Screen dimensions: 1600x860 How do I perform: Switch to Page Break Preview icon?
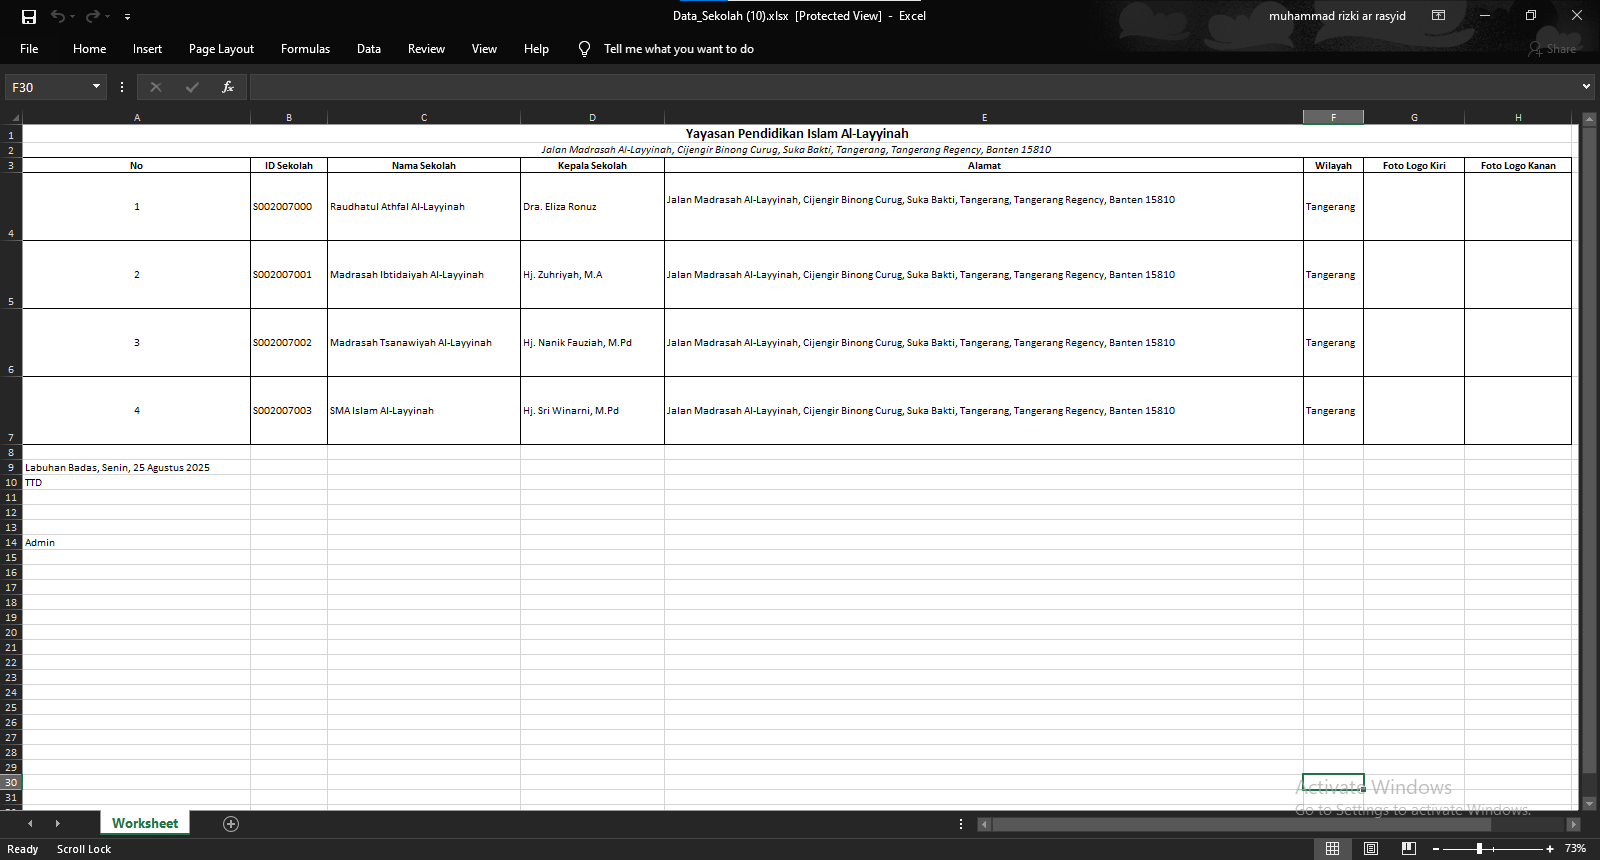(x=1409, y=848)
